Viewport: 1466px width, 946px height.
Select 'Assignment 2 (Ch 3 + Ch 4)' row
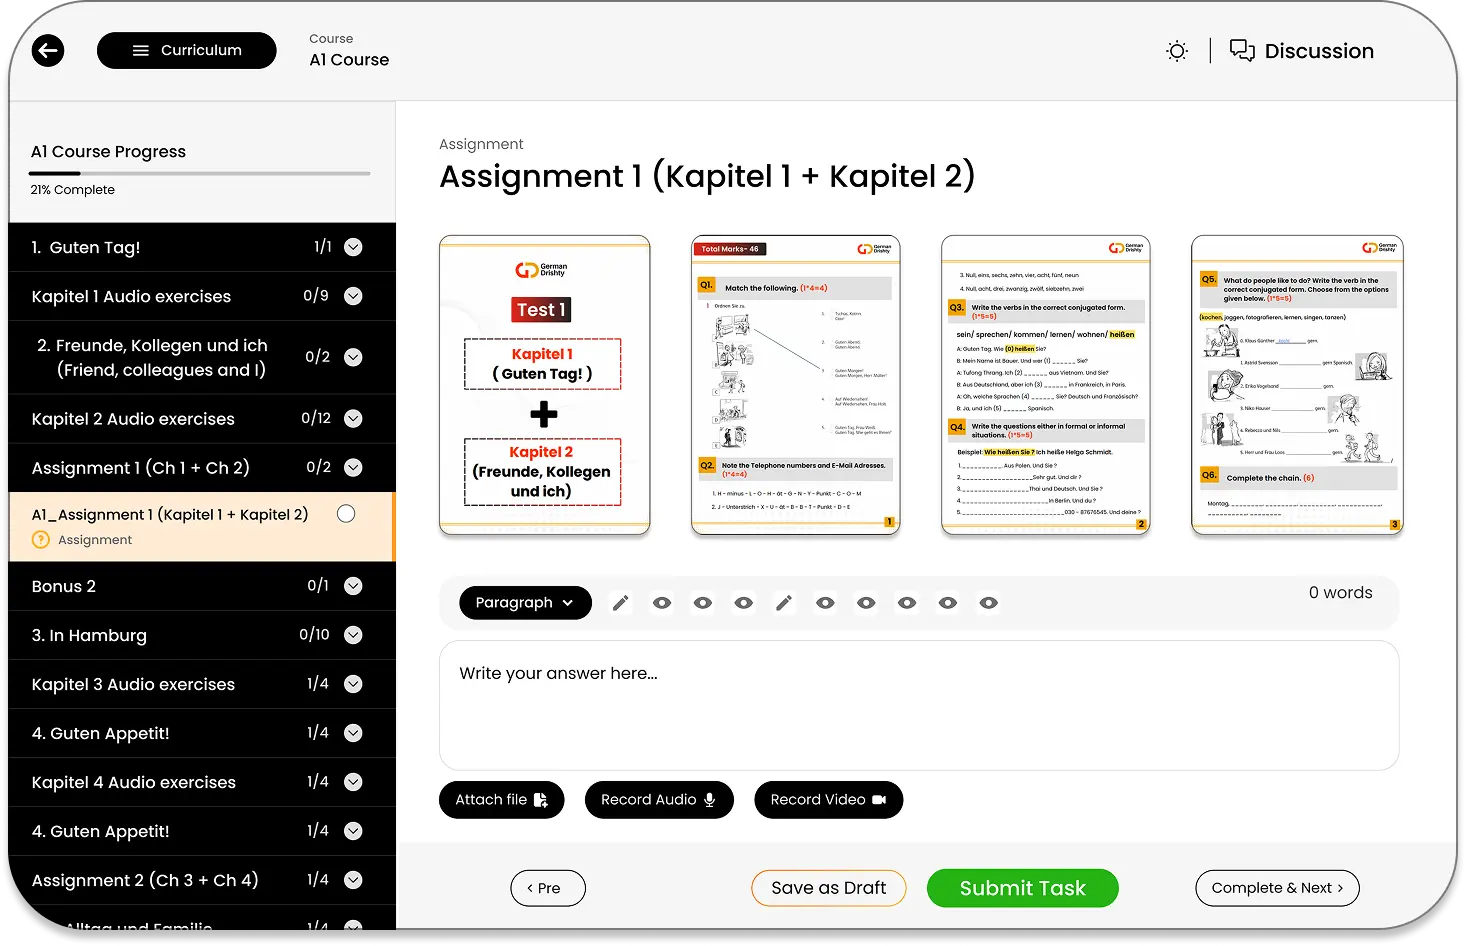click(x=202, y=880)
